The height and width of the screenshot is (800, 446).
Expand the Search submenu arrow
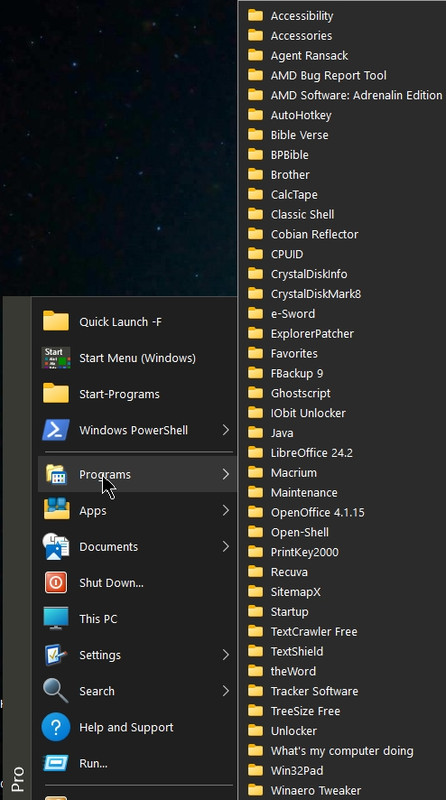coord(226,691)
